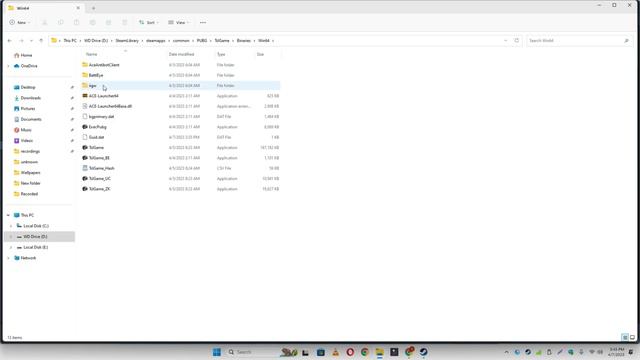
Task: Open the See more (three dots) toolbar menu
Action: (x=203, y=22)
